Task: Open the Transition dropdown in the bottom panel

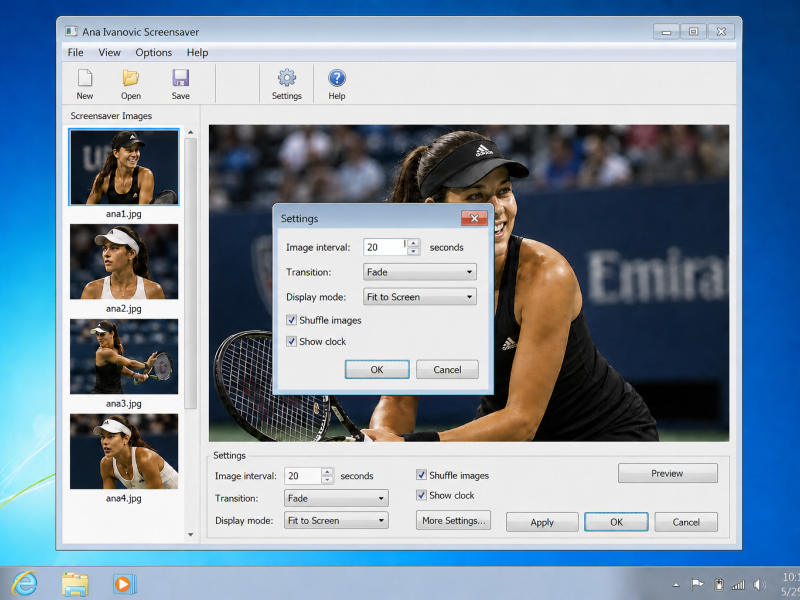Action: pyautogui.click(x=336, y=498)
